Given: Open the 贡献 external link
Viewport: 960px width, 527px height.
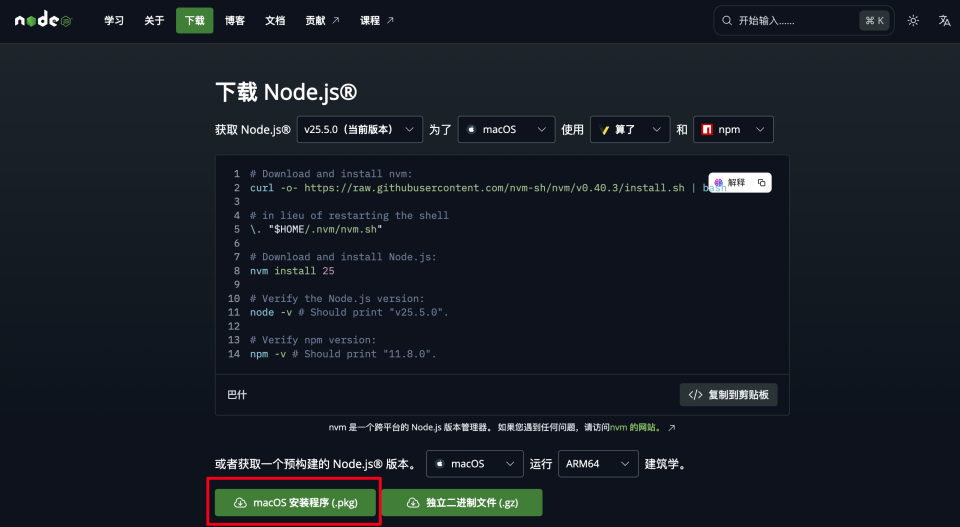Looking at the screenshot, I should pyautogui.click(x=322, y=21).
